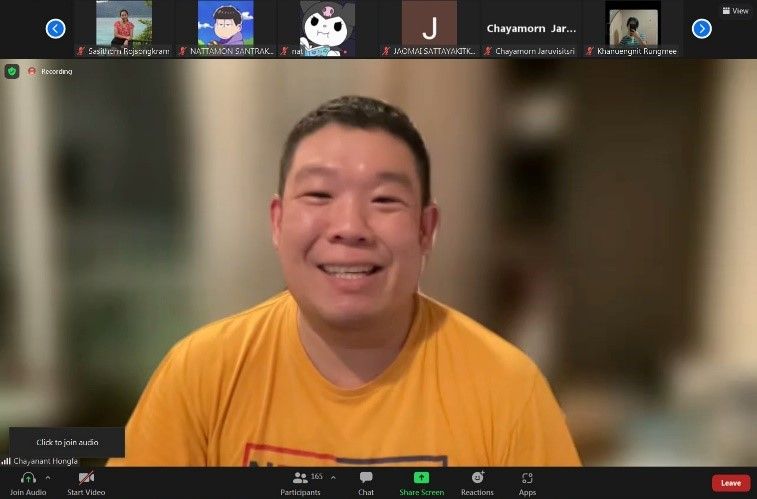Click the "Click to join audio" tooltip
This screenshot has height=499, width=757.
pos(67,442)
